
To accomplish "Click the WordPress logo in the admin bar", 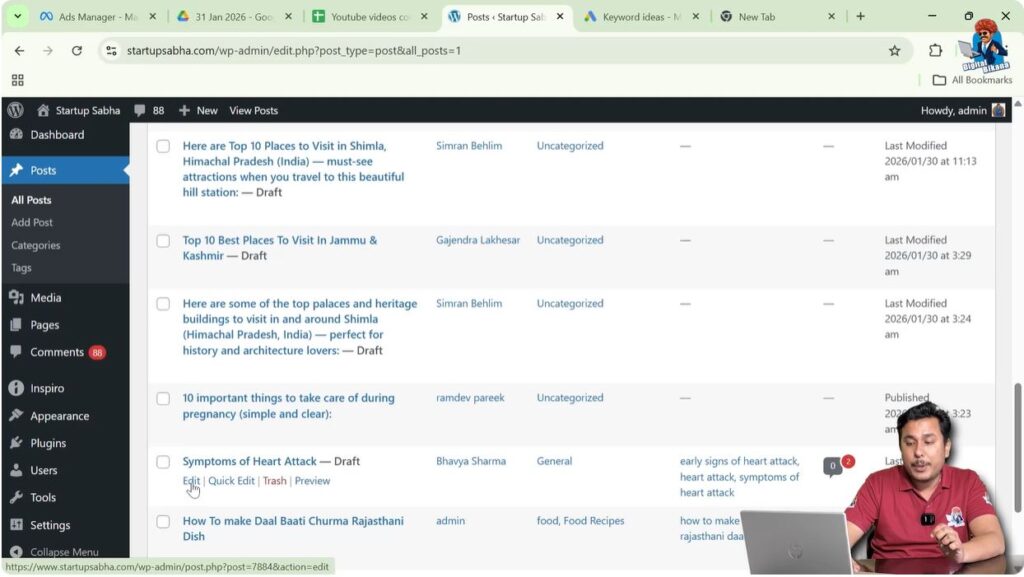I will [14, 110].
